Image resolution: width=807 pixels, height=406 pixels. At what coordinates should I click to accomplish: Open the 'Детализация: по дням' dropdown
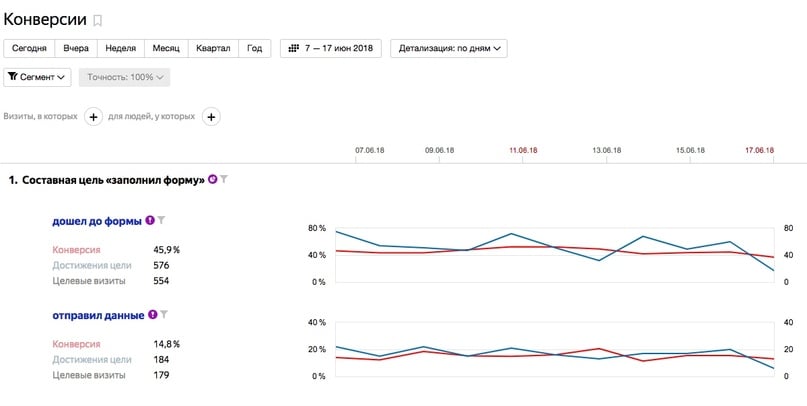click(x=452, y=48)
